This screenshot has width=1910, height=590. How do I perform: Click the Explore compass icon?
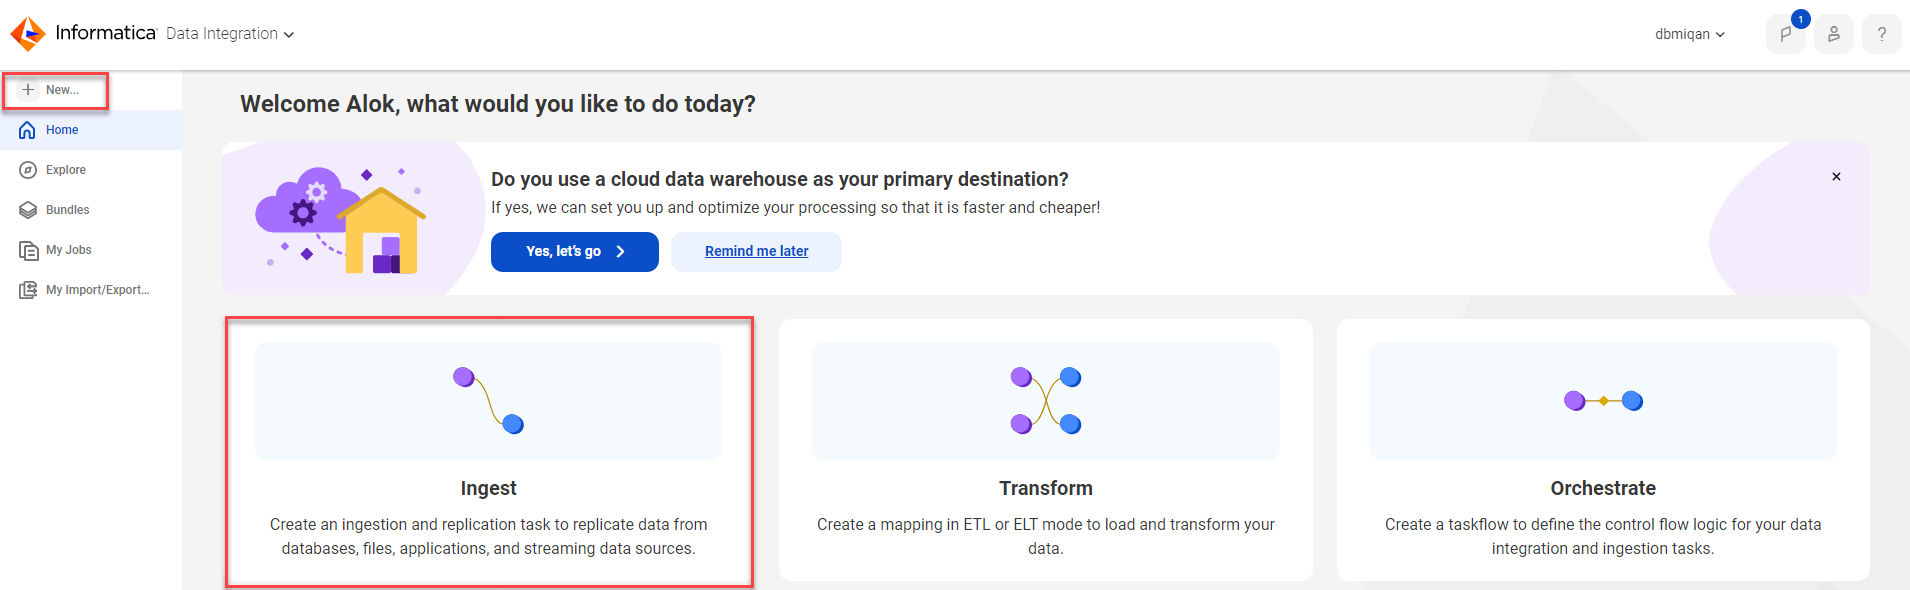click(x=28, y=170)
